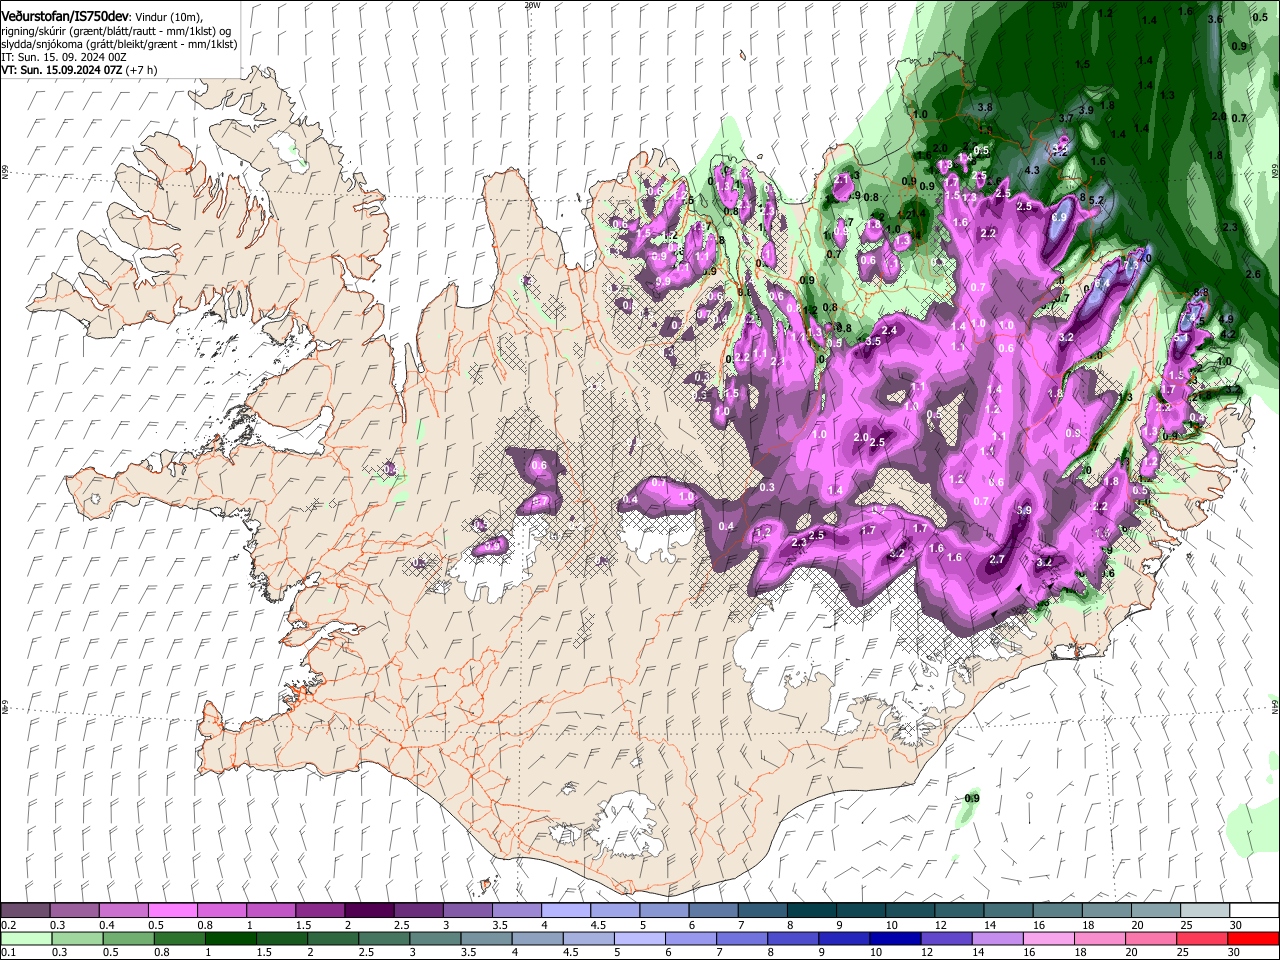This screenshot has height=960, width=1280.
Task: Pick the 2–2.5 rain scale swatch
Action: 333,939
